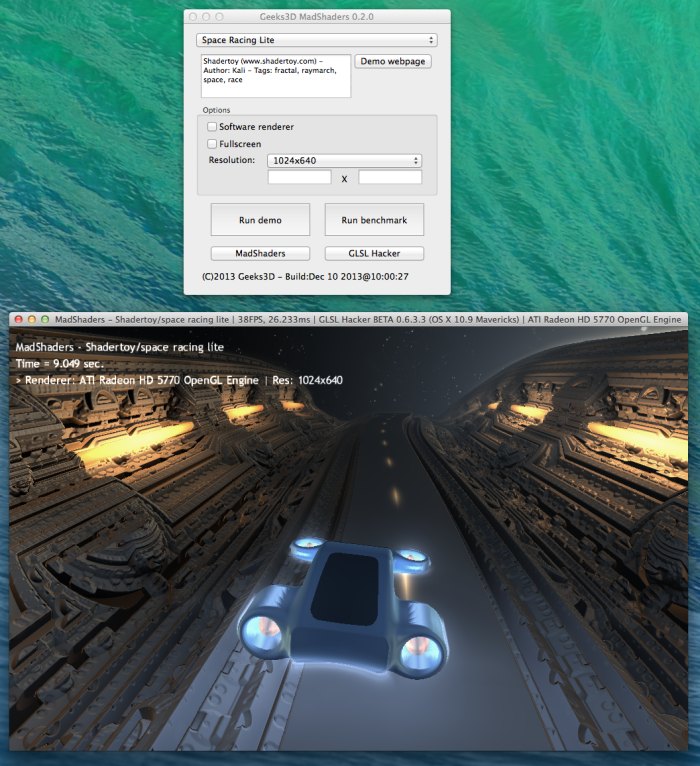Click the GLSL Hacker button
The width and height of the screenshot is (700, 766).
[x=374, y=253]
